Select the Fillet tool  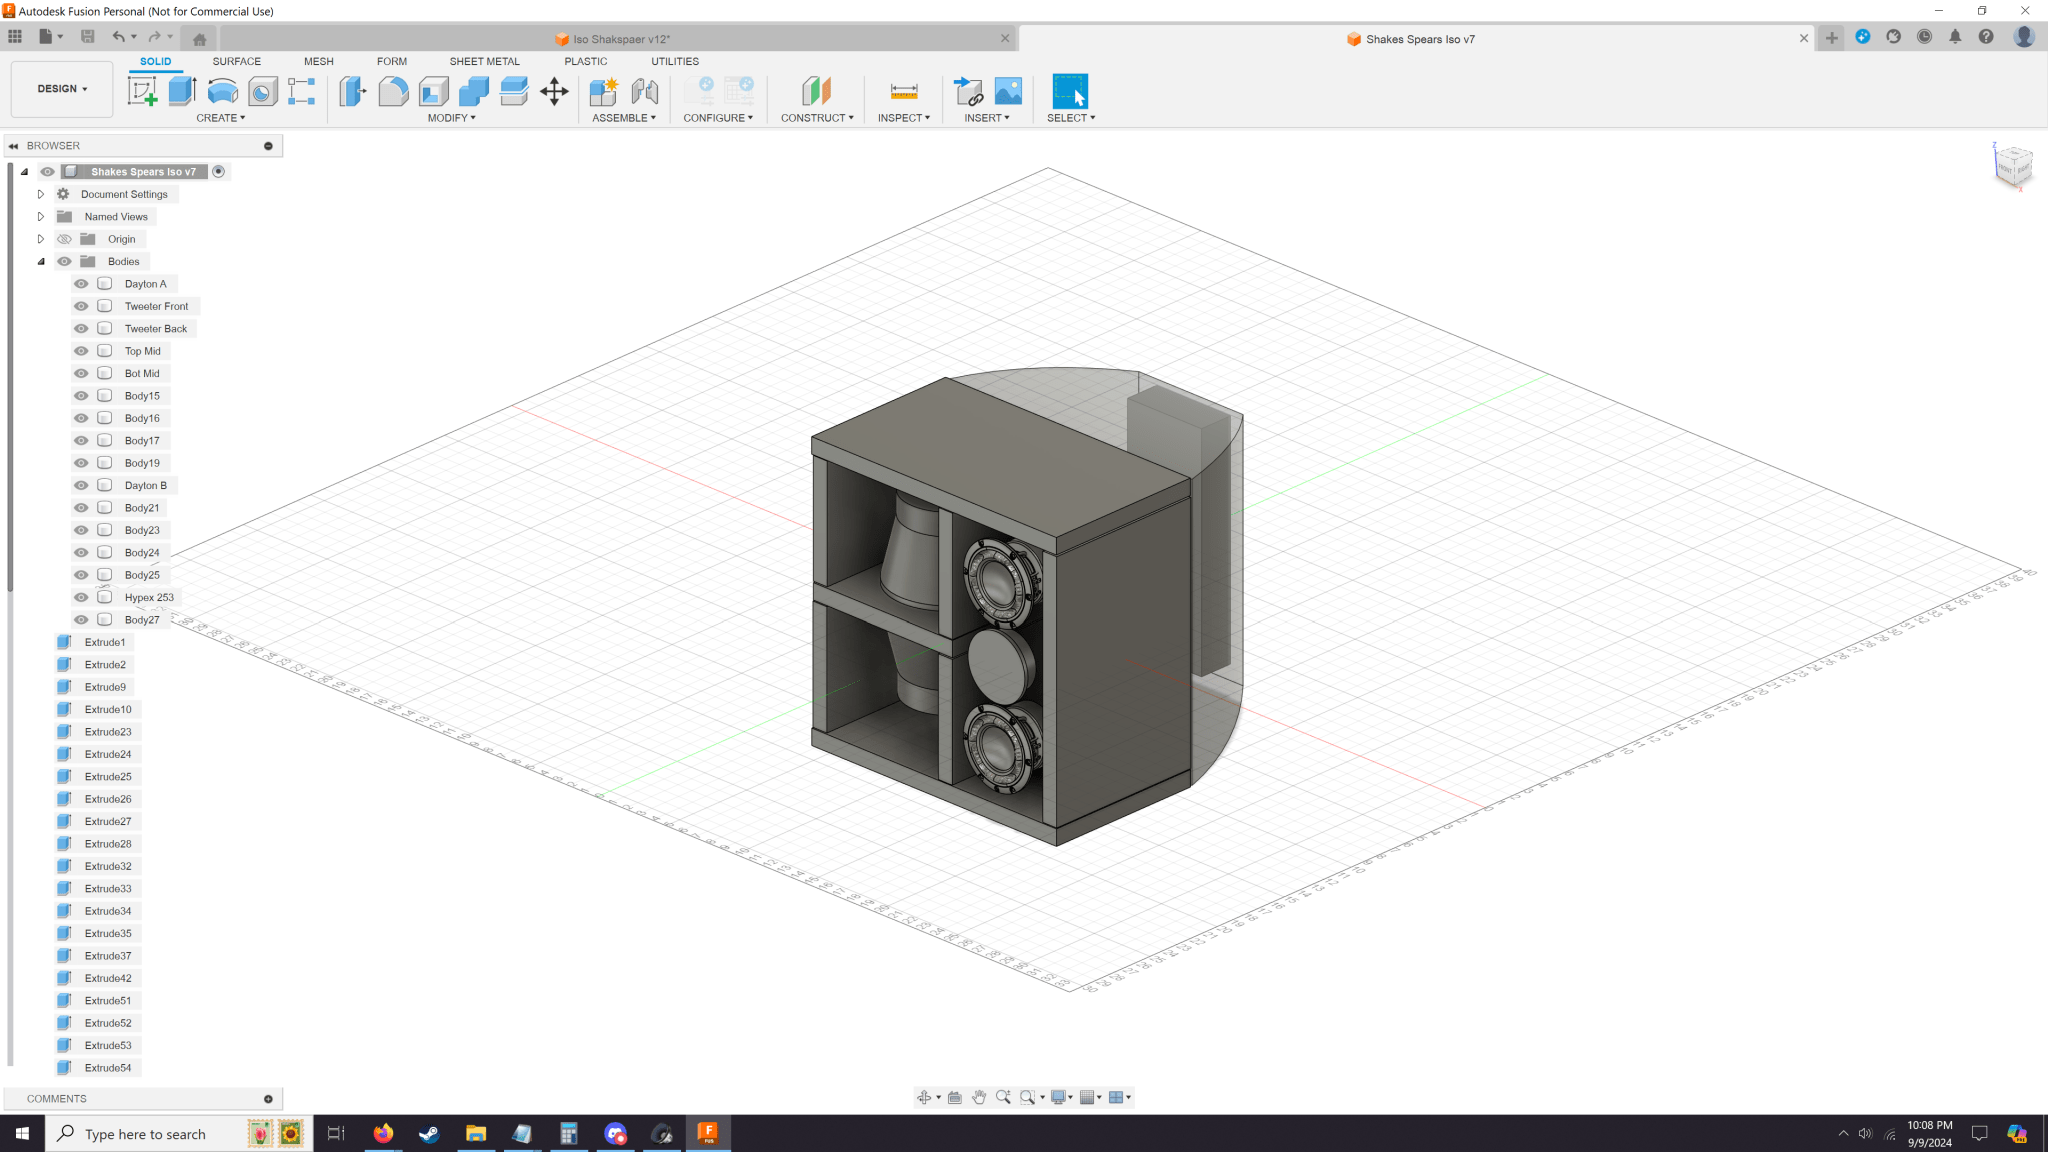(393, 91)
